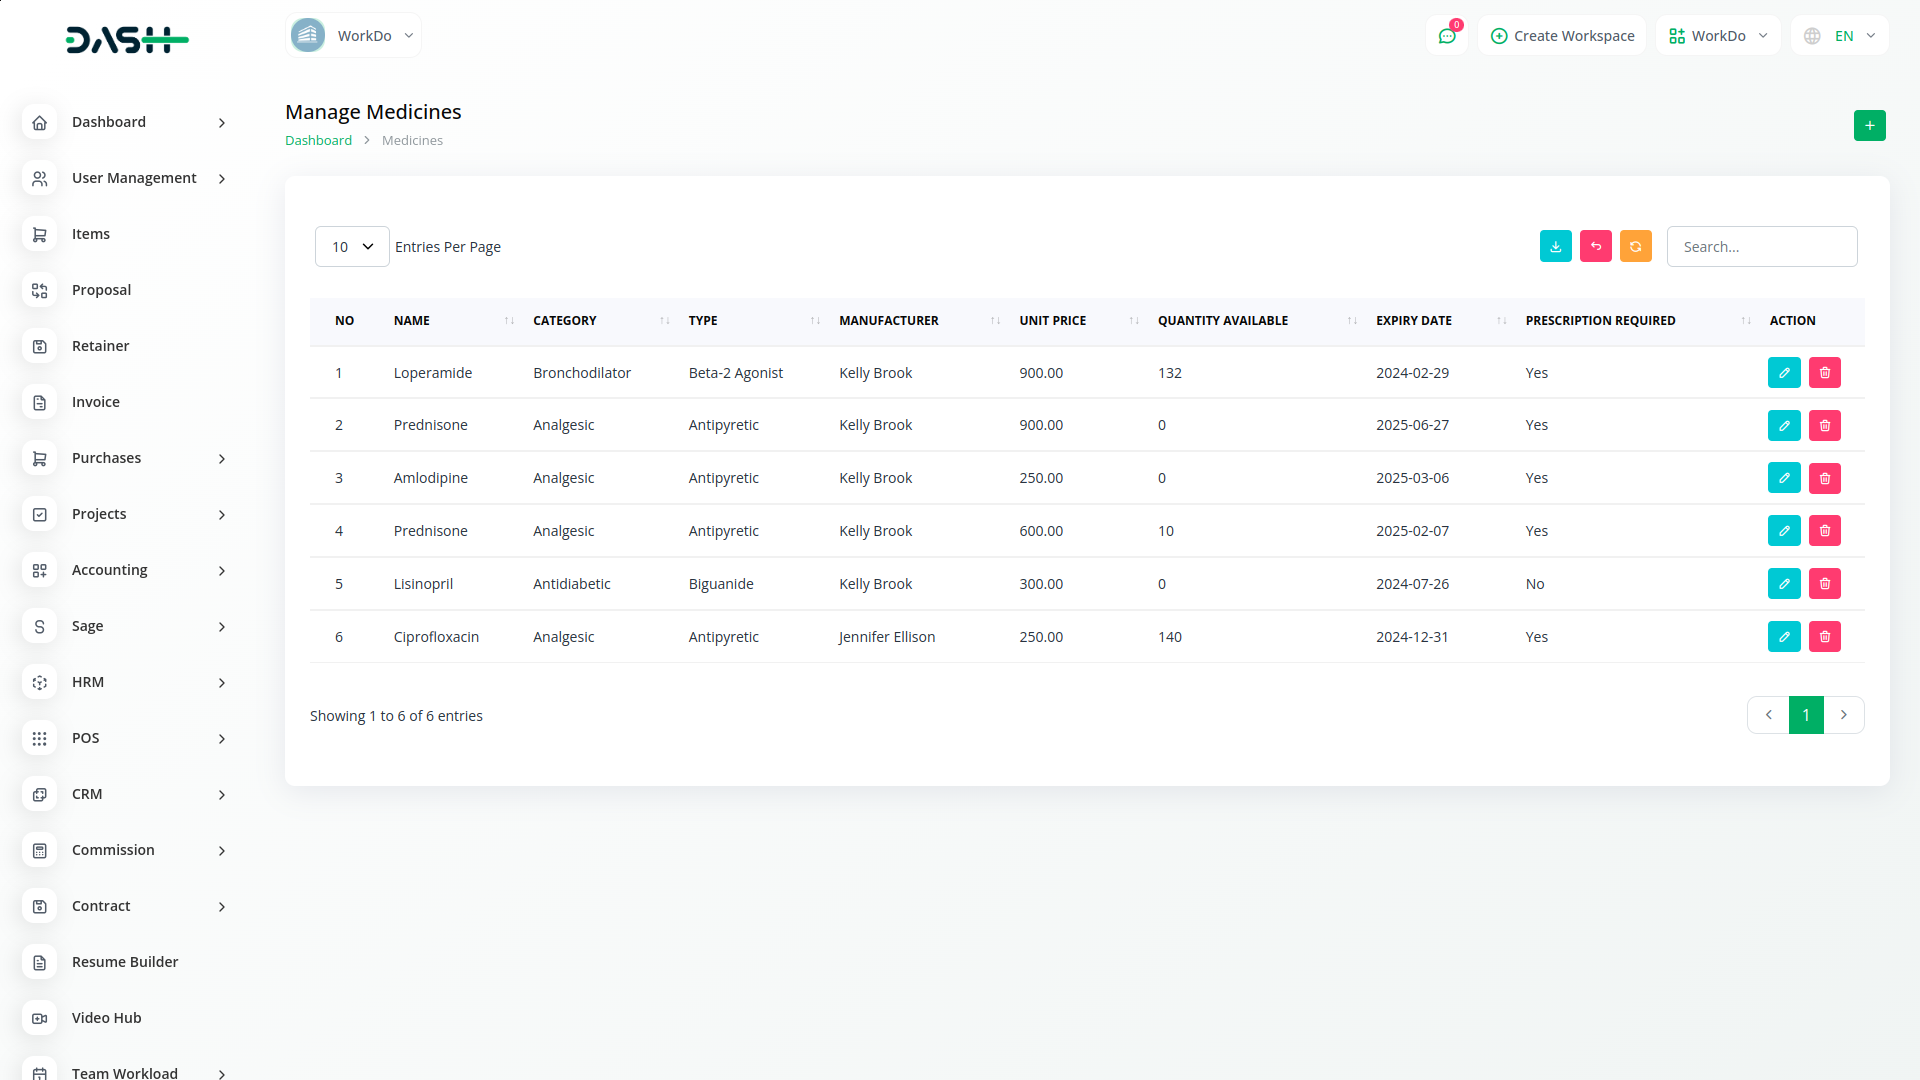Viewport: 1920px width, 1080px height.
Task: Open the EN language dropdown
Action: [x=1841, y=36]
